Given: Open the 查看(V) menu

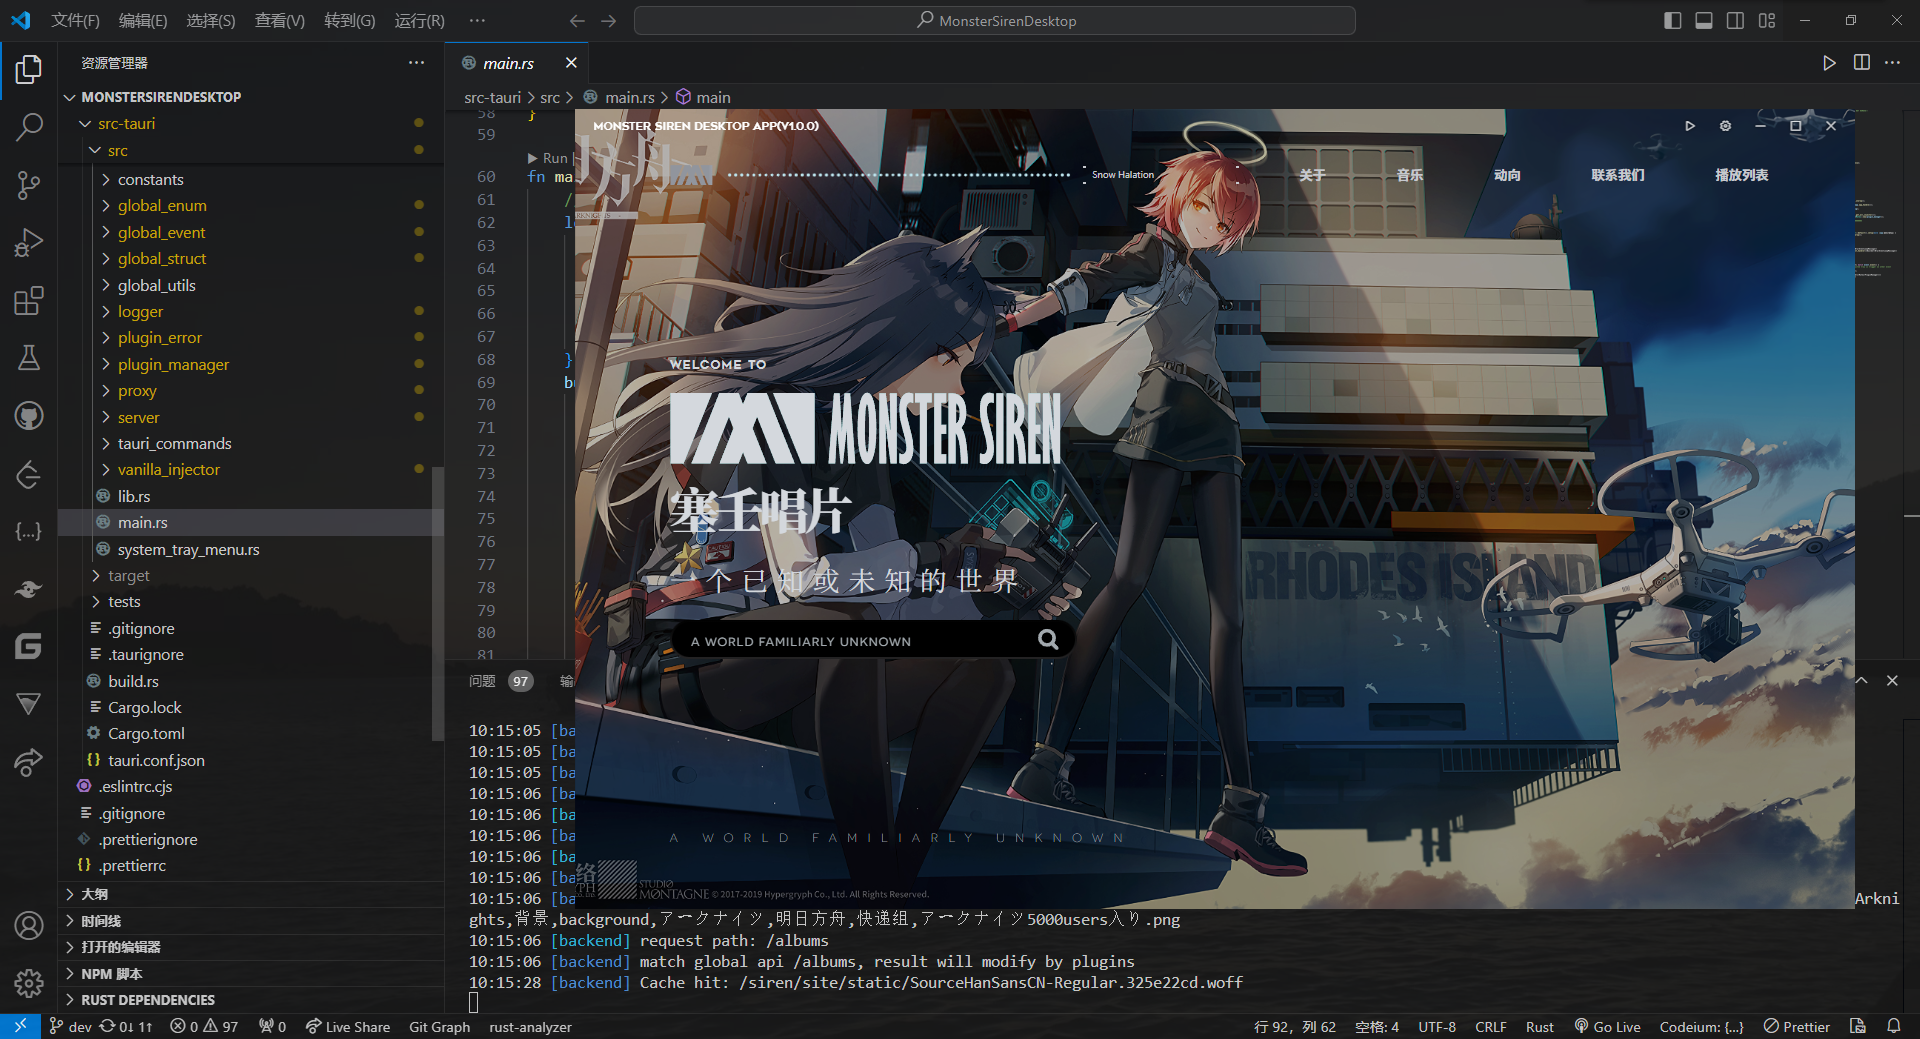Looking at the screenshot, I should (280, 20).
